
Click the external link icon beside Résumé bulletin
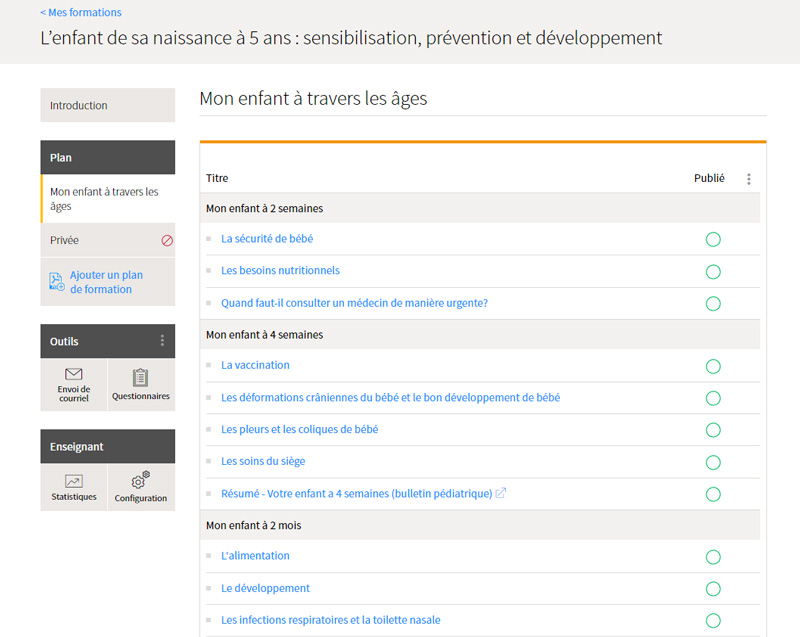coord(501,493)
